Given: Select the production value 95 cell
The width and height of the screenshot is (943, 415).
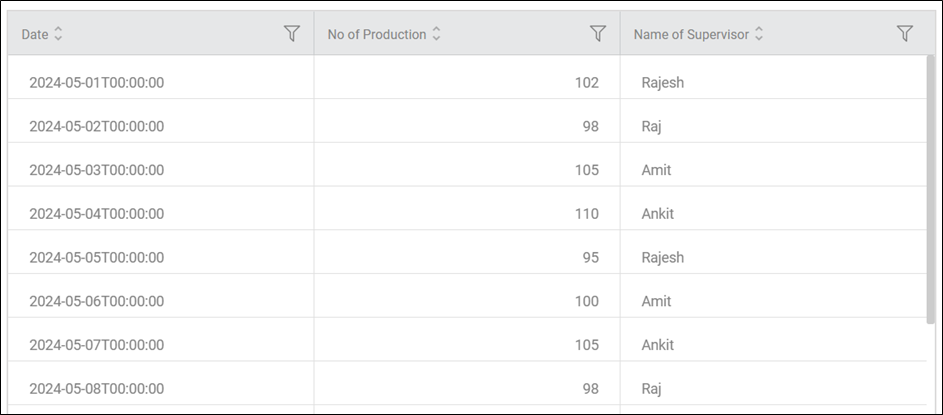Looking at the screenshot, I should point(467,257).
